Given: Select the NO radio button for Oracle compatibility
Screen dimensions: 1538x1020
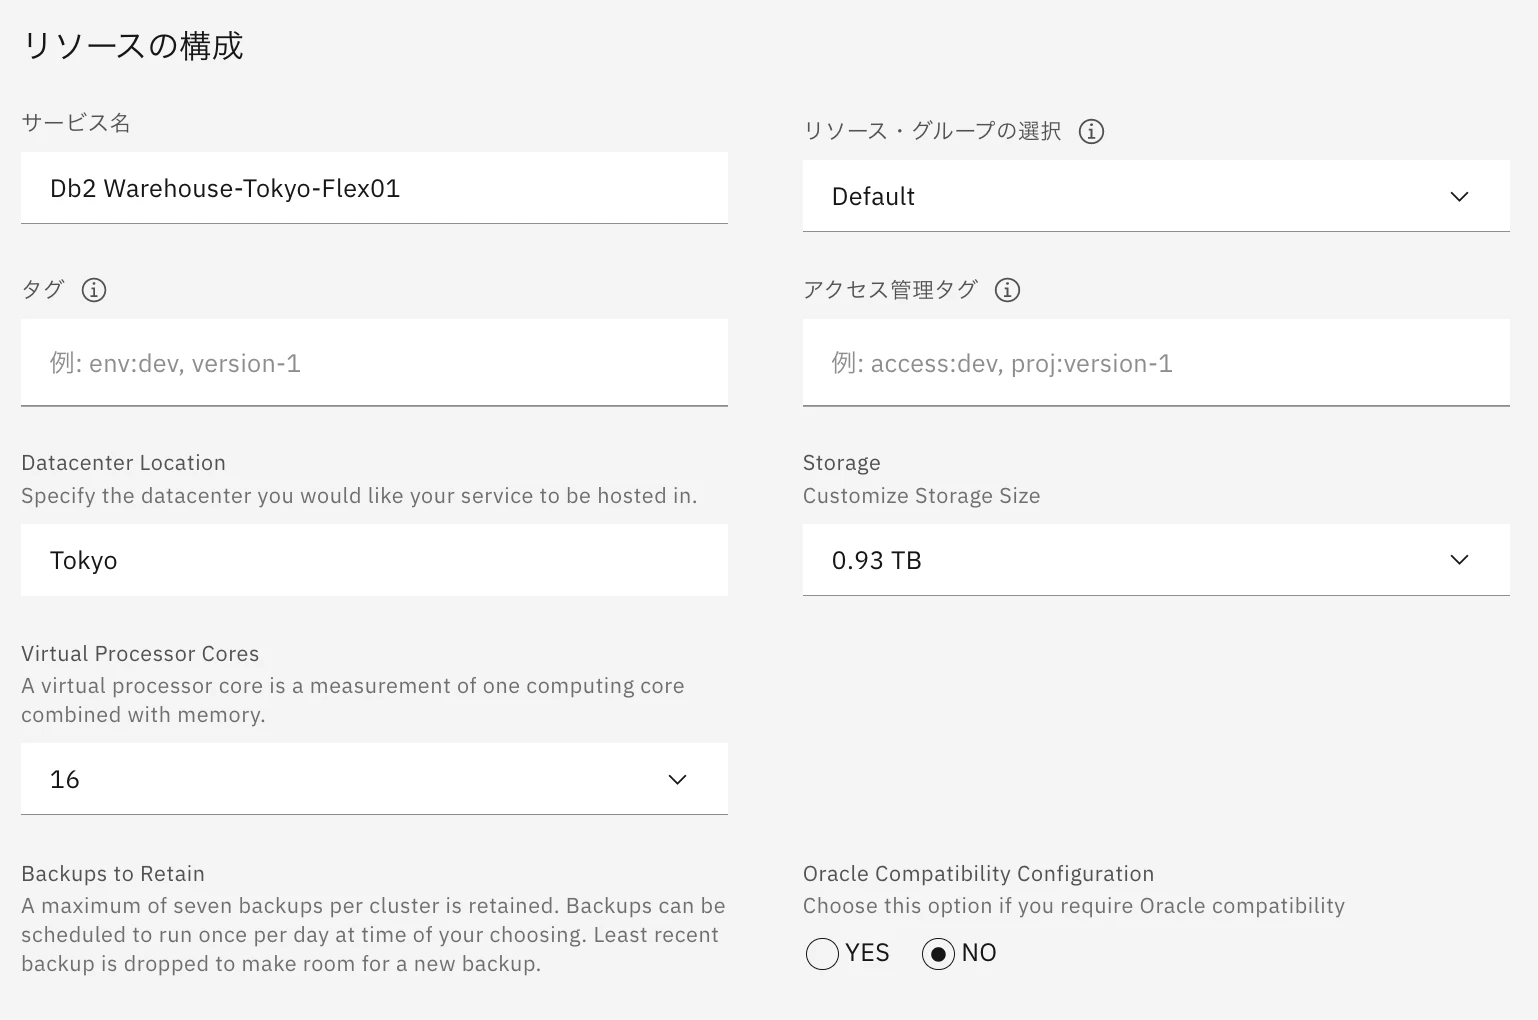Looking at the screenshot, I should (x=938, y=954).
